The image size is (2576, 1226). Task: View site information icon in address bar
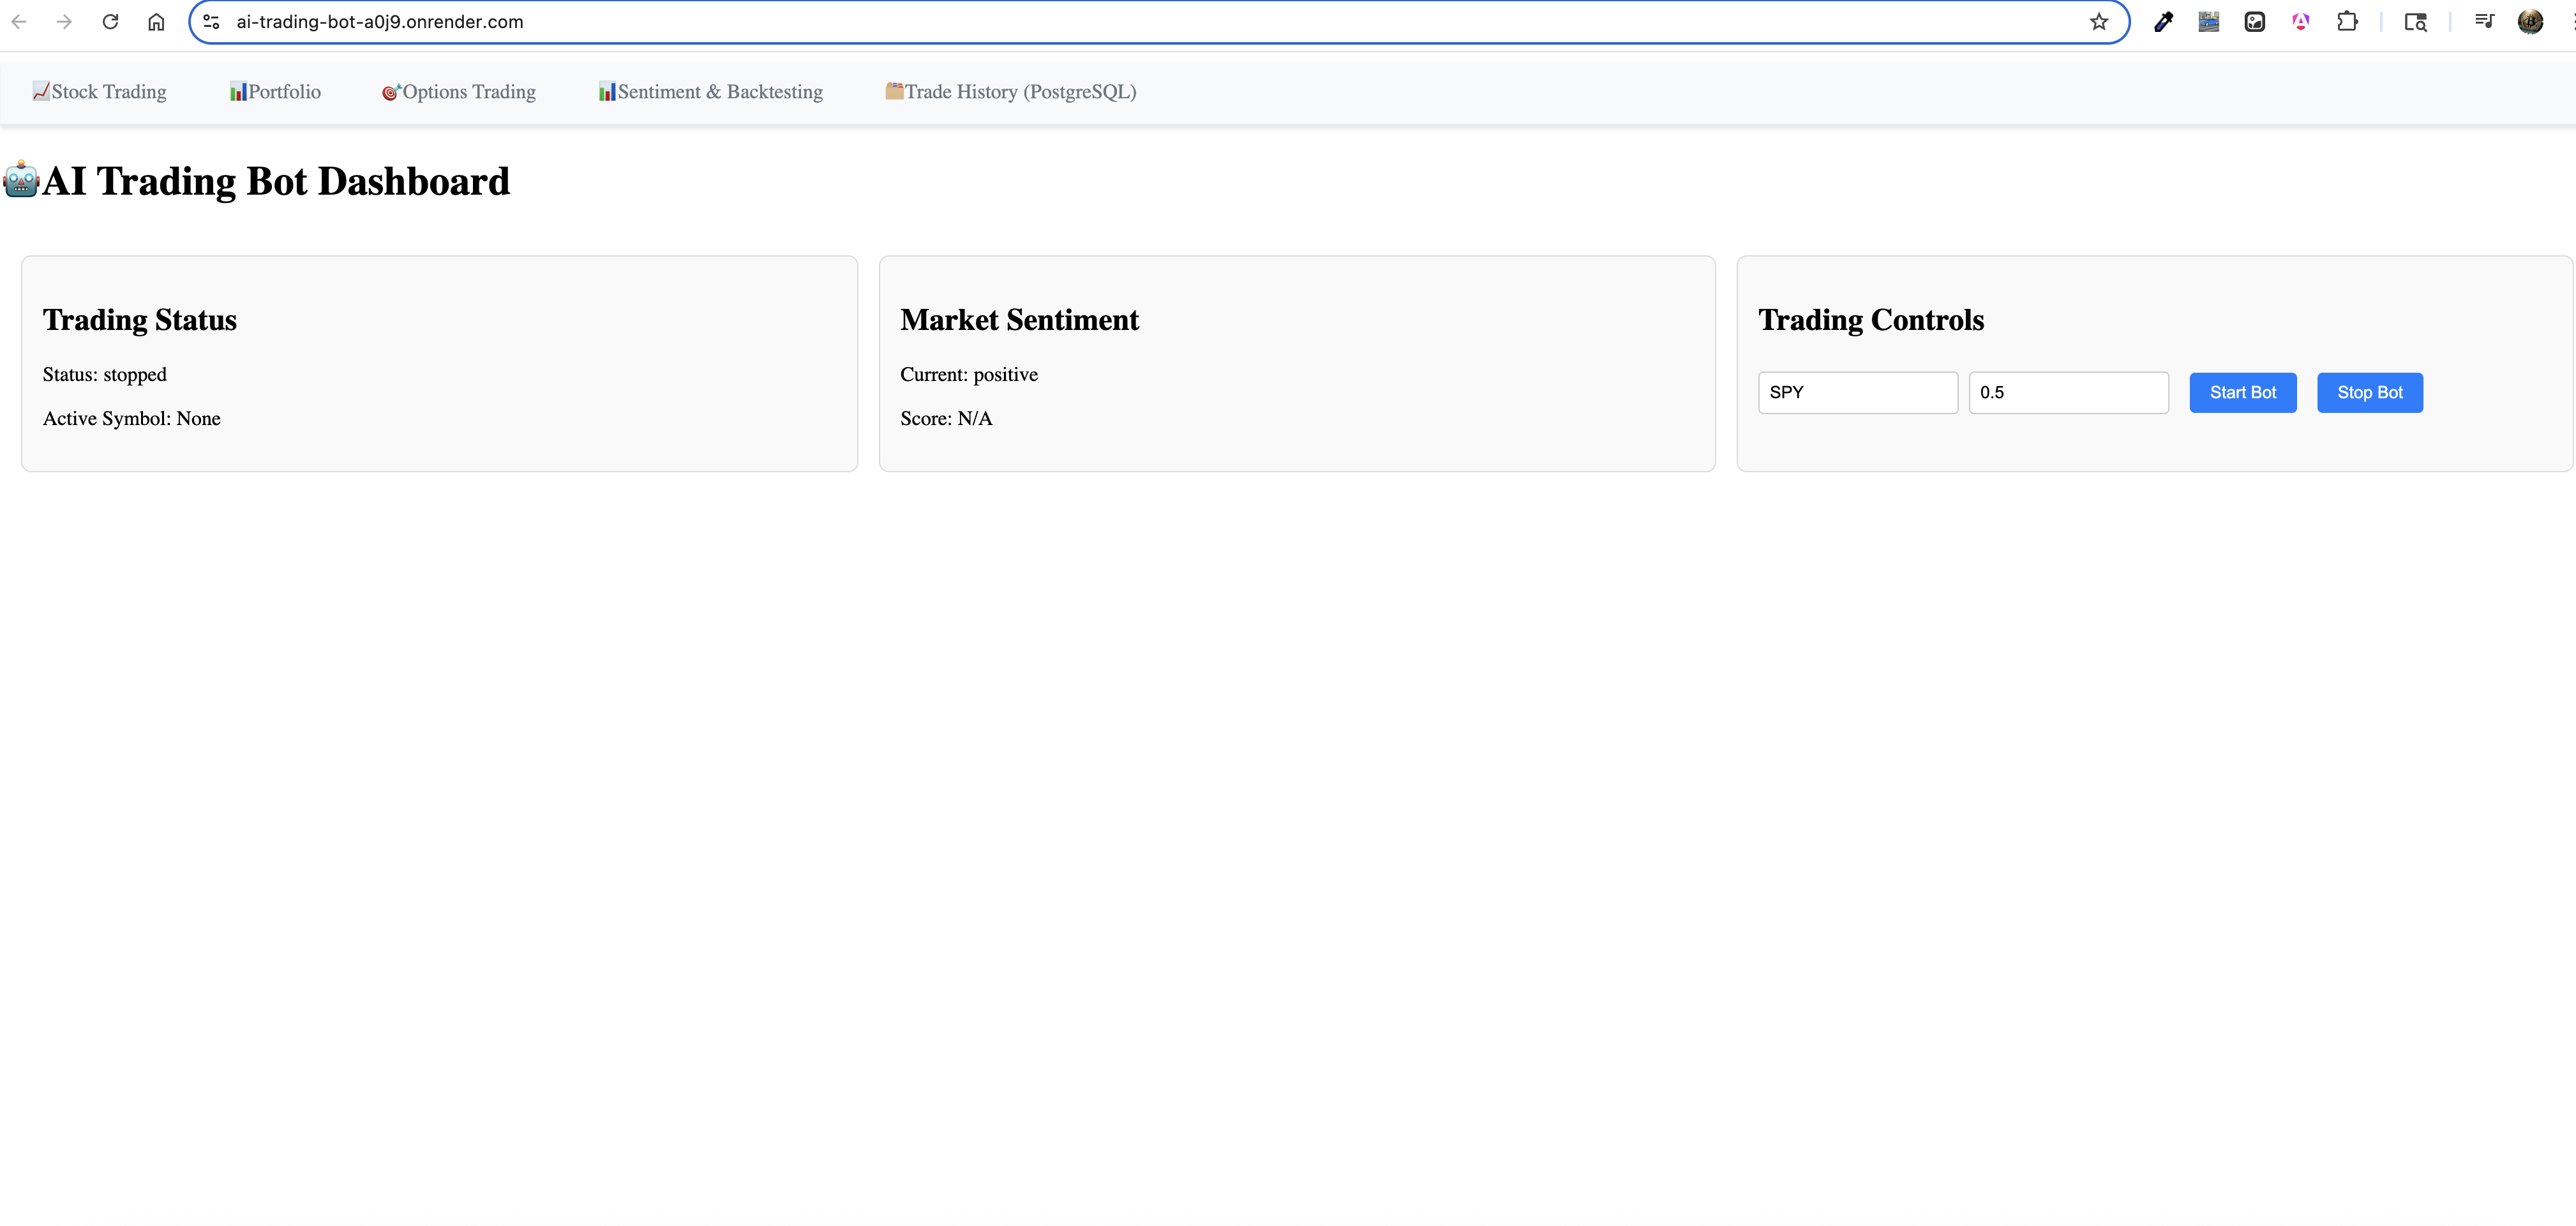[211, 22]
